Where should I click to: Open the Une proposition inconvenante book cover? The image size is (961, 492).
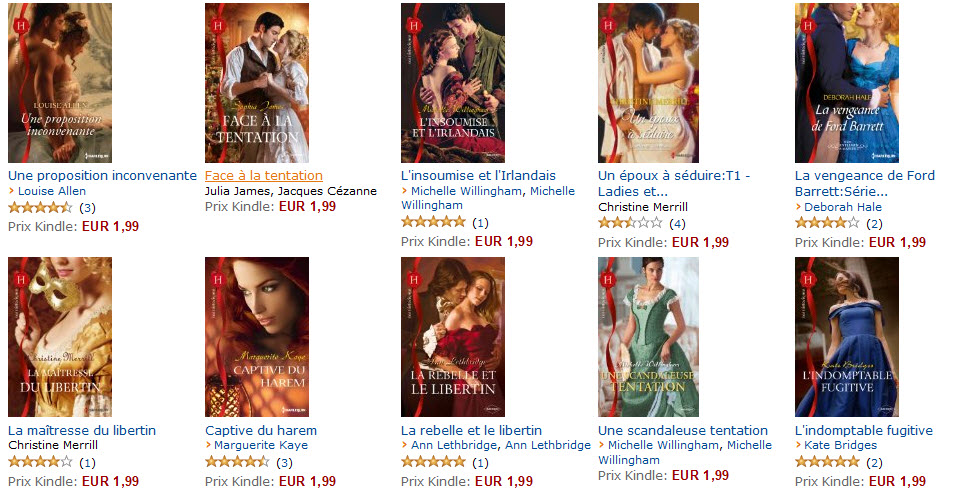point(60,83)
